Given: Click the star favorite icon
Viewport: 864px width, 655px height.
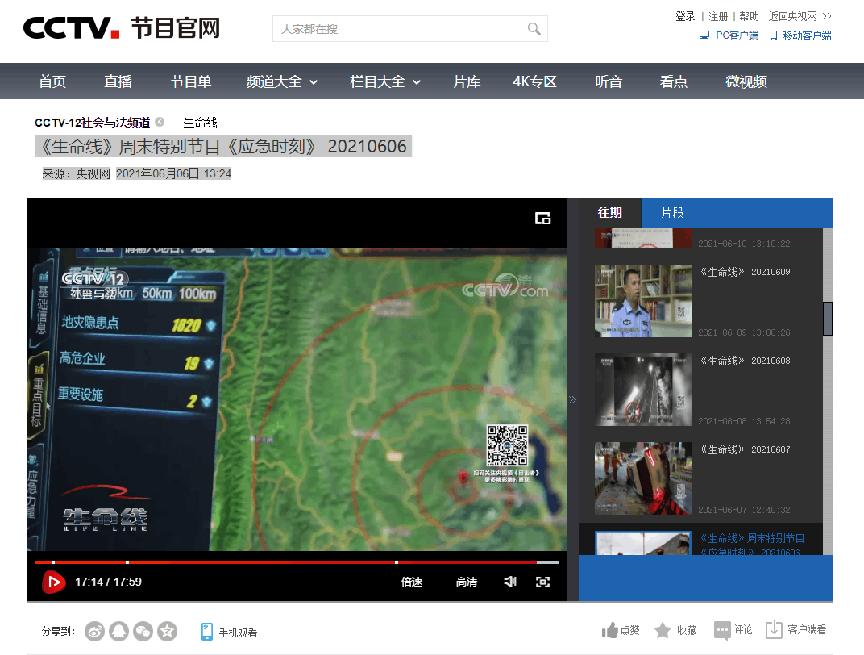Looking at the screenshot, I should tap(662, 630).
